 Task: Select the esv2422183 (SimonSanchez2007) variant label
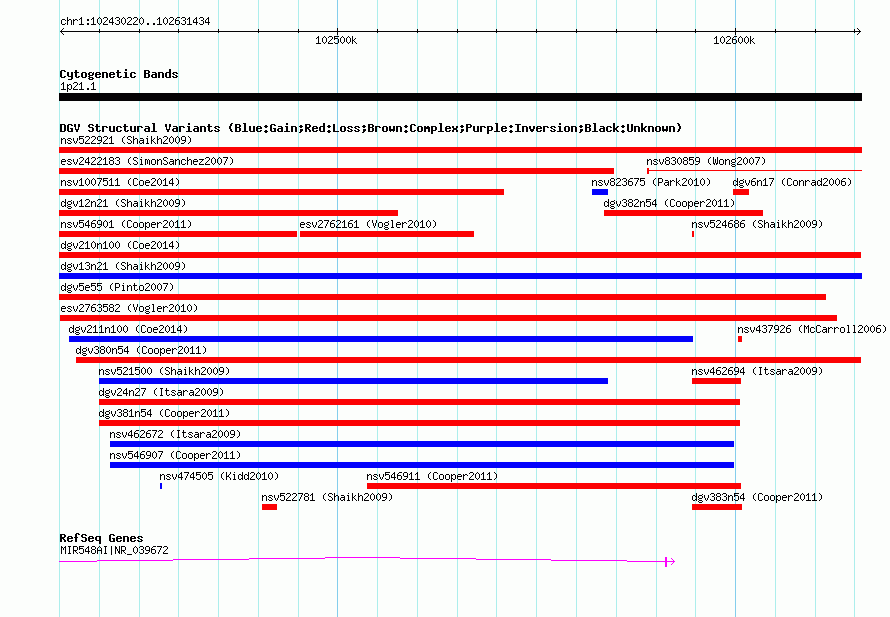click(x=147, y=161)
